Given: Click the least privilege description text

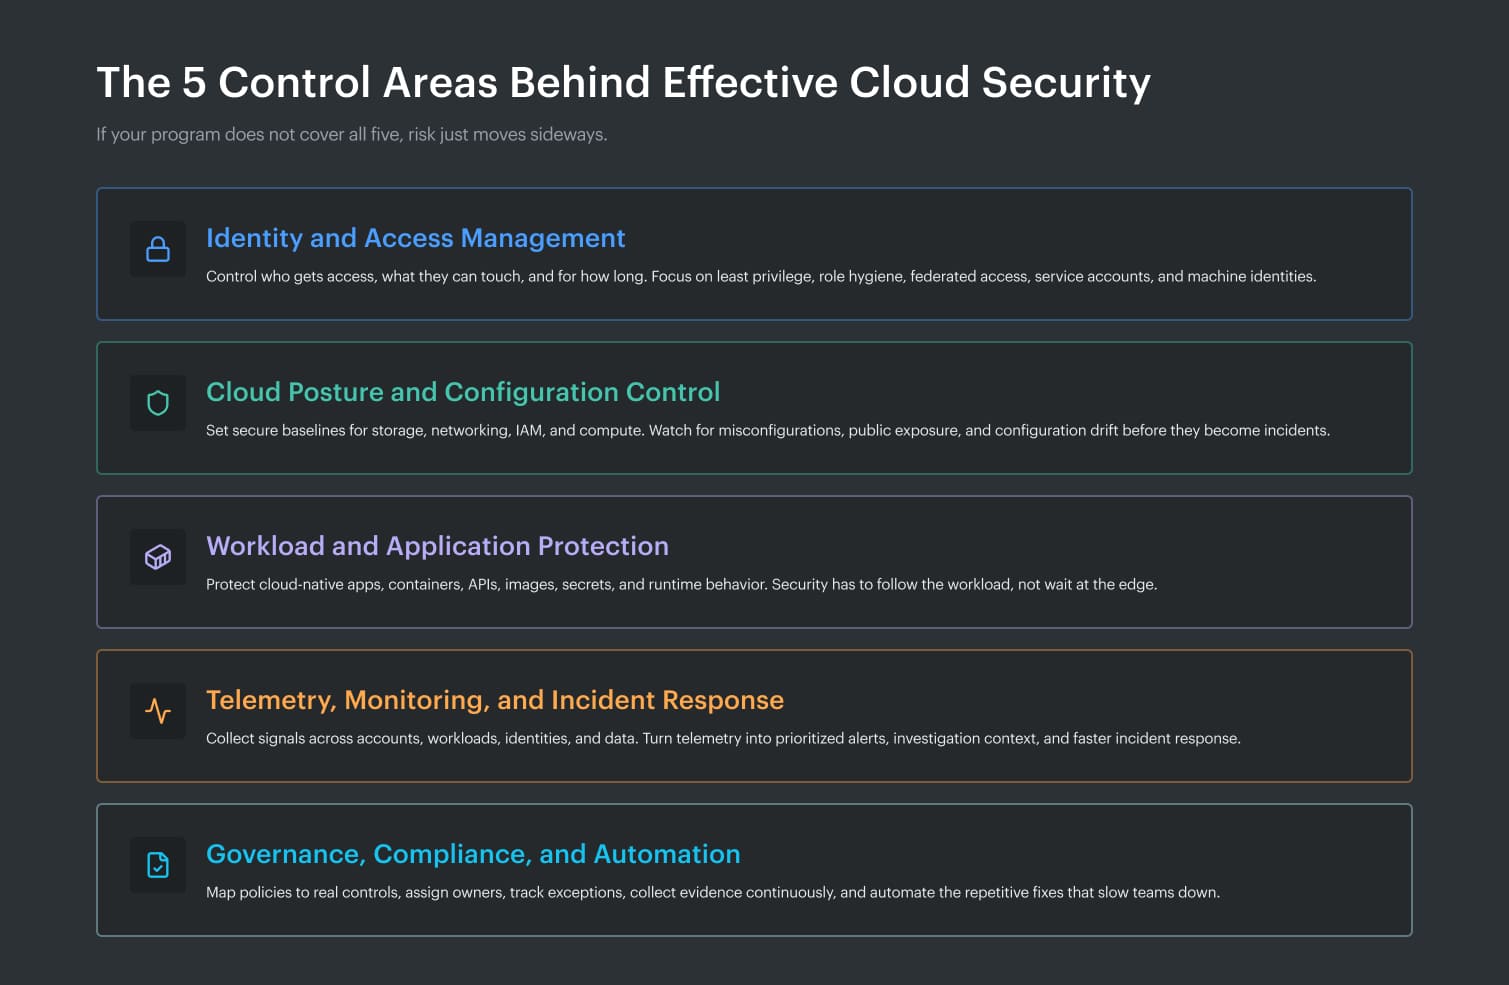Looking at the screenshot, I should [762, 276].
